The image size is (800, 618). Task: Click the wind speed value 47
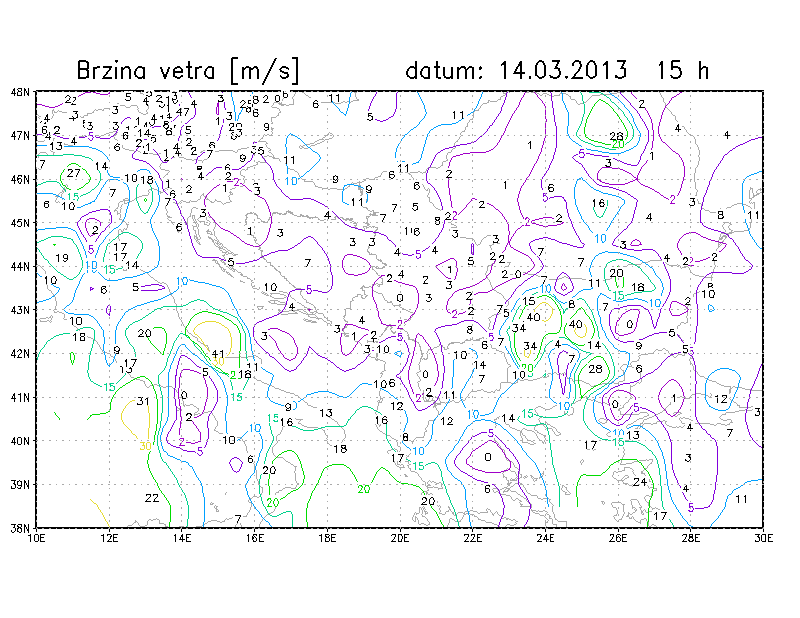tap(182, 112)
